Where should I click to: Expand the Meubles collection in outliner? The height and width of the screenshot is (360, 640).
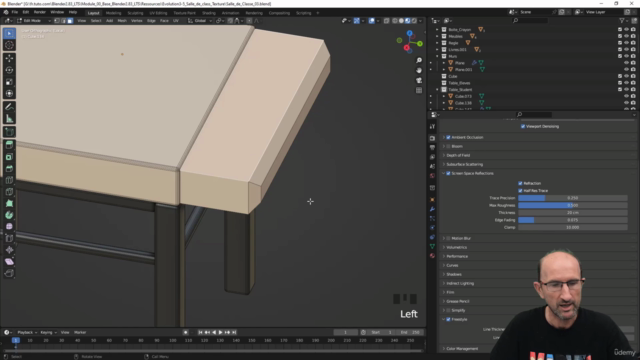tap(437, 36)
